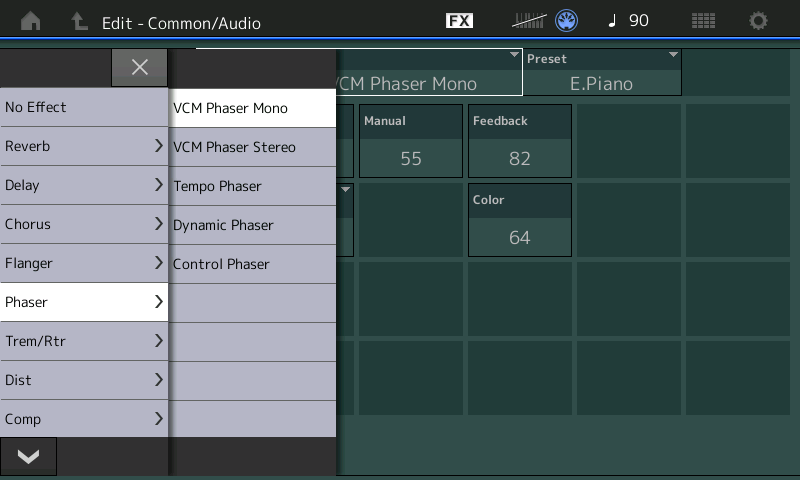The width and height of the screenshot is (800, 480).
Task: Select the Color parameter value 64
Action: click(x=520, y=237)
